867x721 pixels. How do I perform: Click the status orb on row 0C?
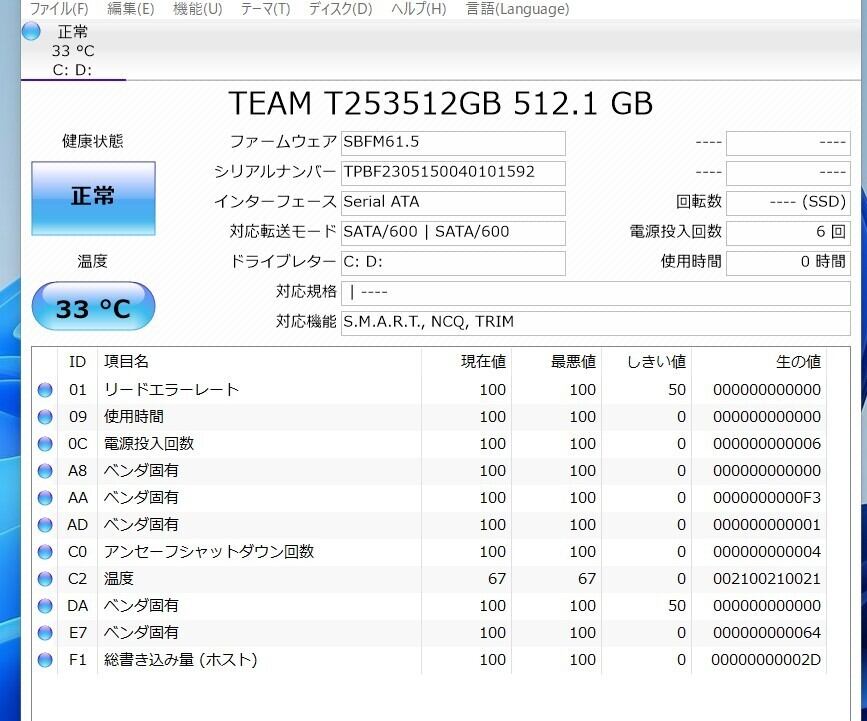click(x=45, y=444)
